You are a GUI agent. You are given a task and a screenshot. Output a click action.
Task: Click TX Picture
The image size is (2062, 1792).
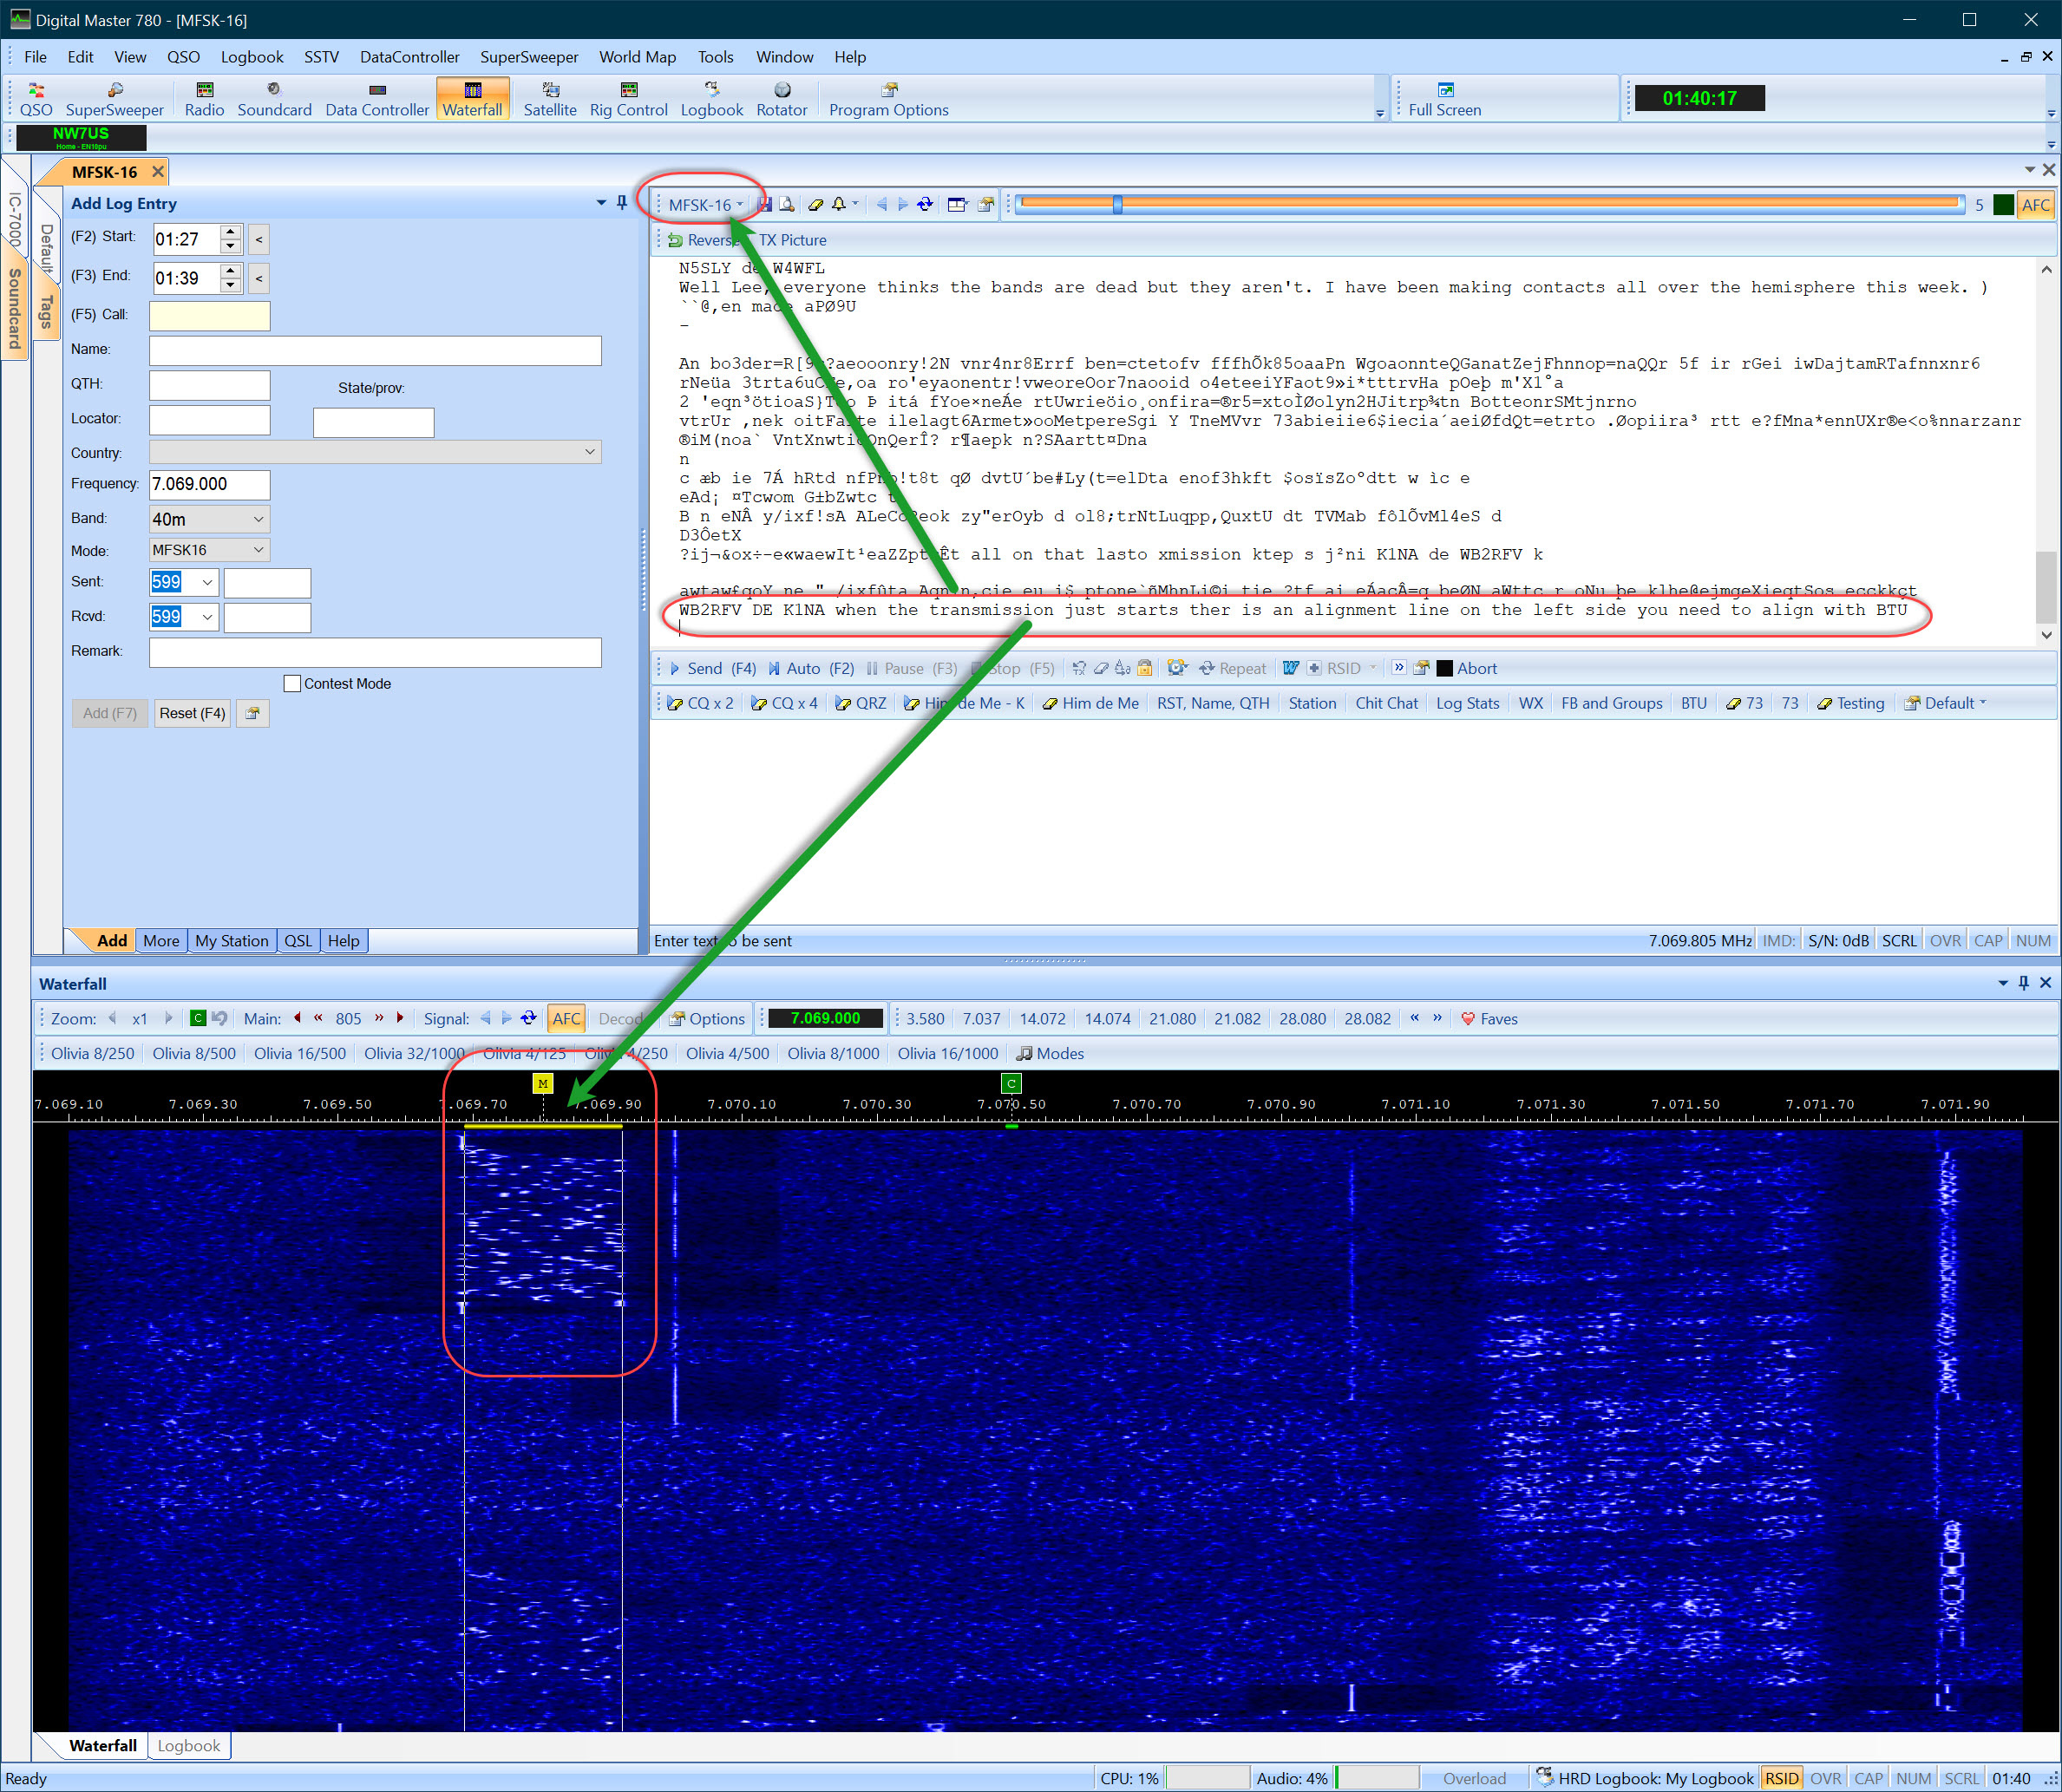click(x=792, y=240)
